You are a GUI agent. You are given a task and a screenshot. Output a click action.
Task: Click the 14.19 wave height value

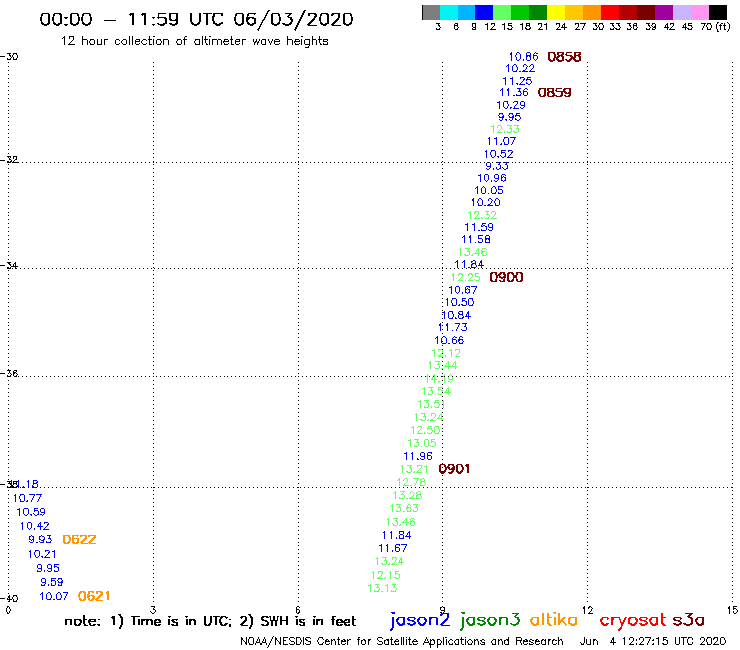tap(439, 379)
